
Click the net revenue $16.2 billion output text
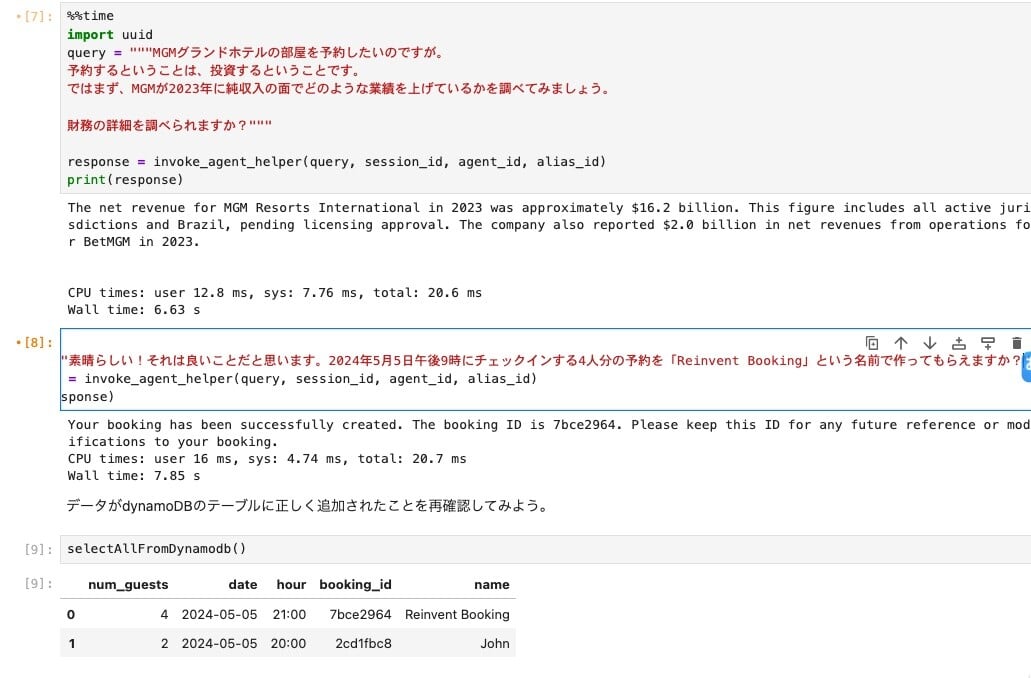click(x=549, y=225)
